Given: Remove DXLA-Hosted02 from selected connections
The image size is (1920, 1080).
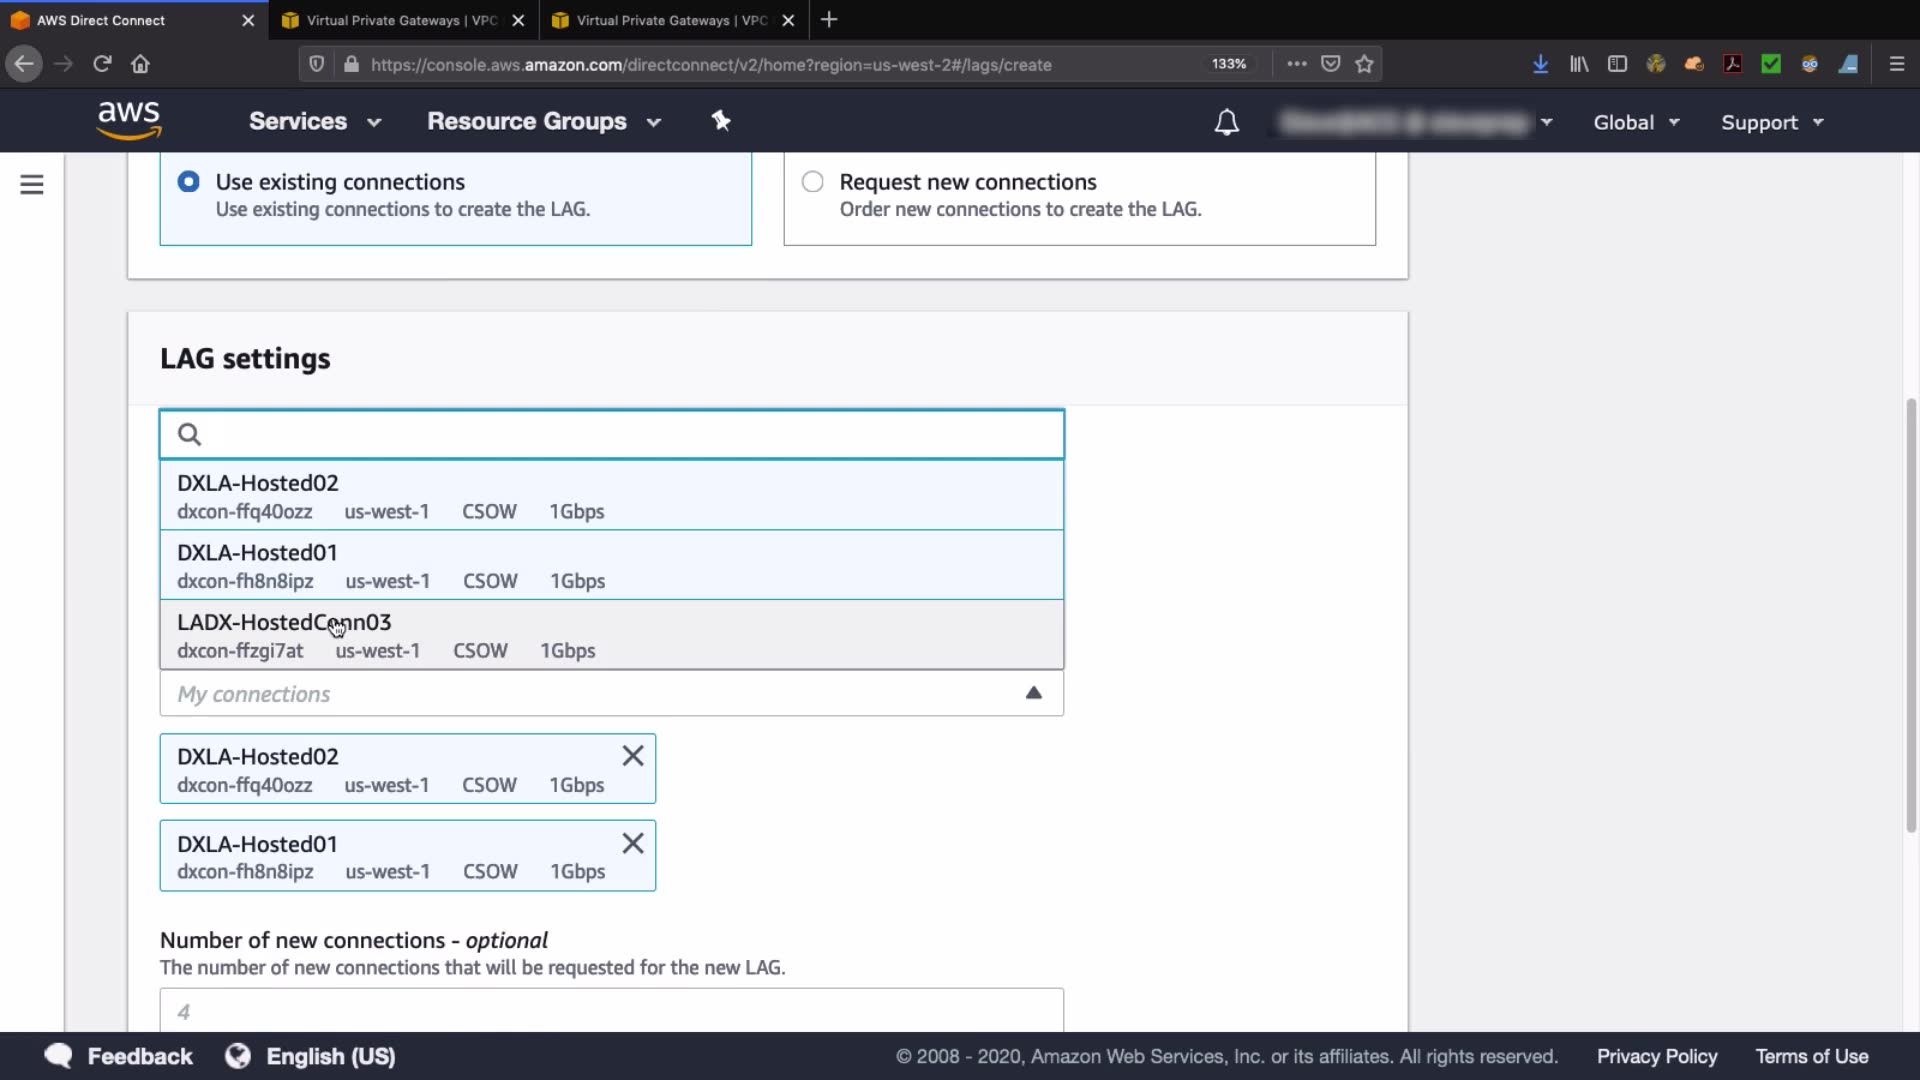Looking at the screenshot, I should point(633,756).
